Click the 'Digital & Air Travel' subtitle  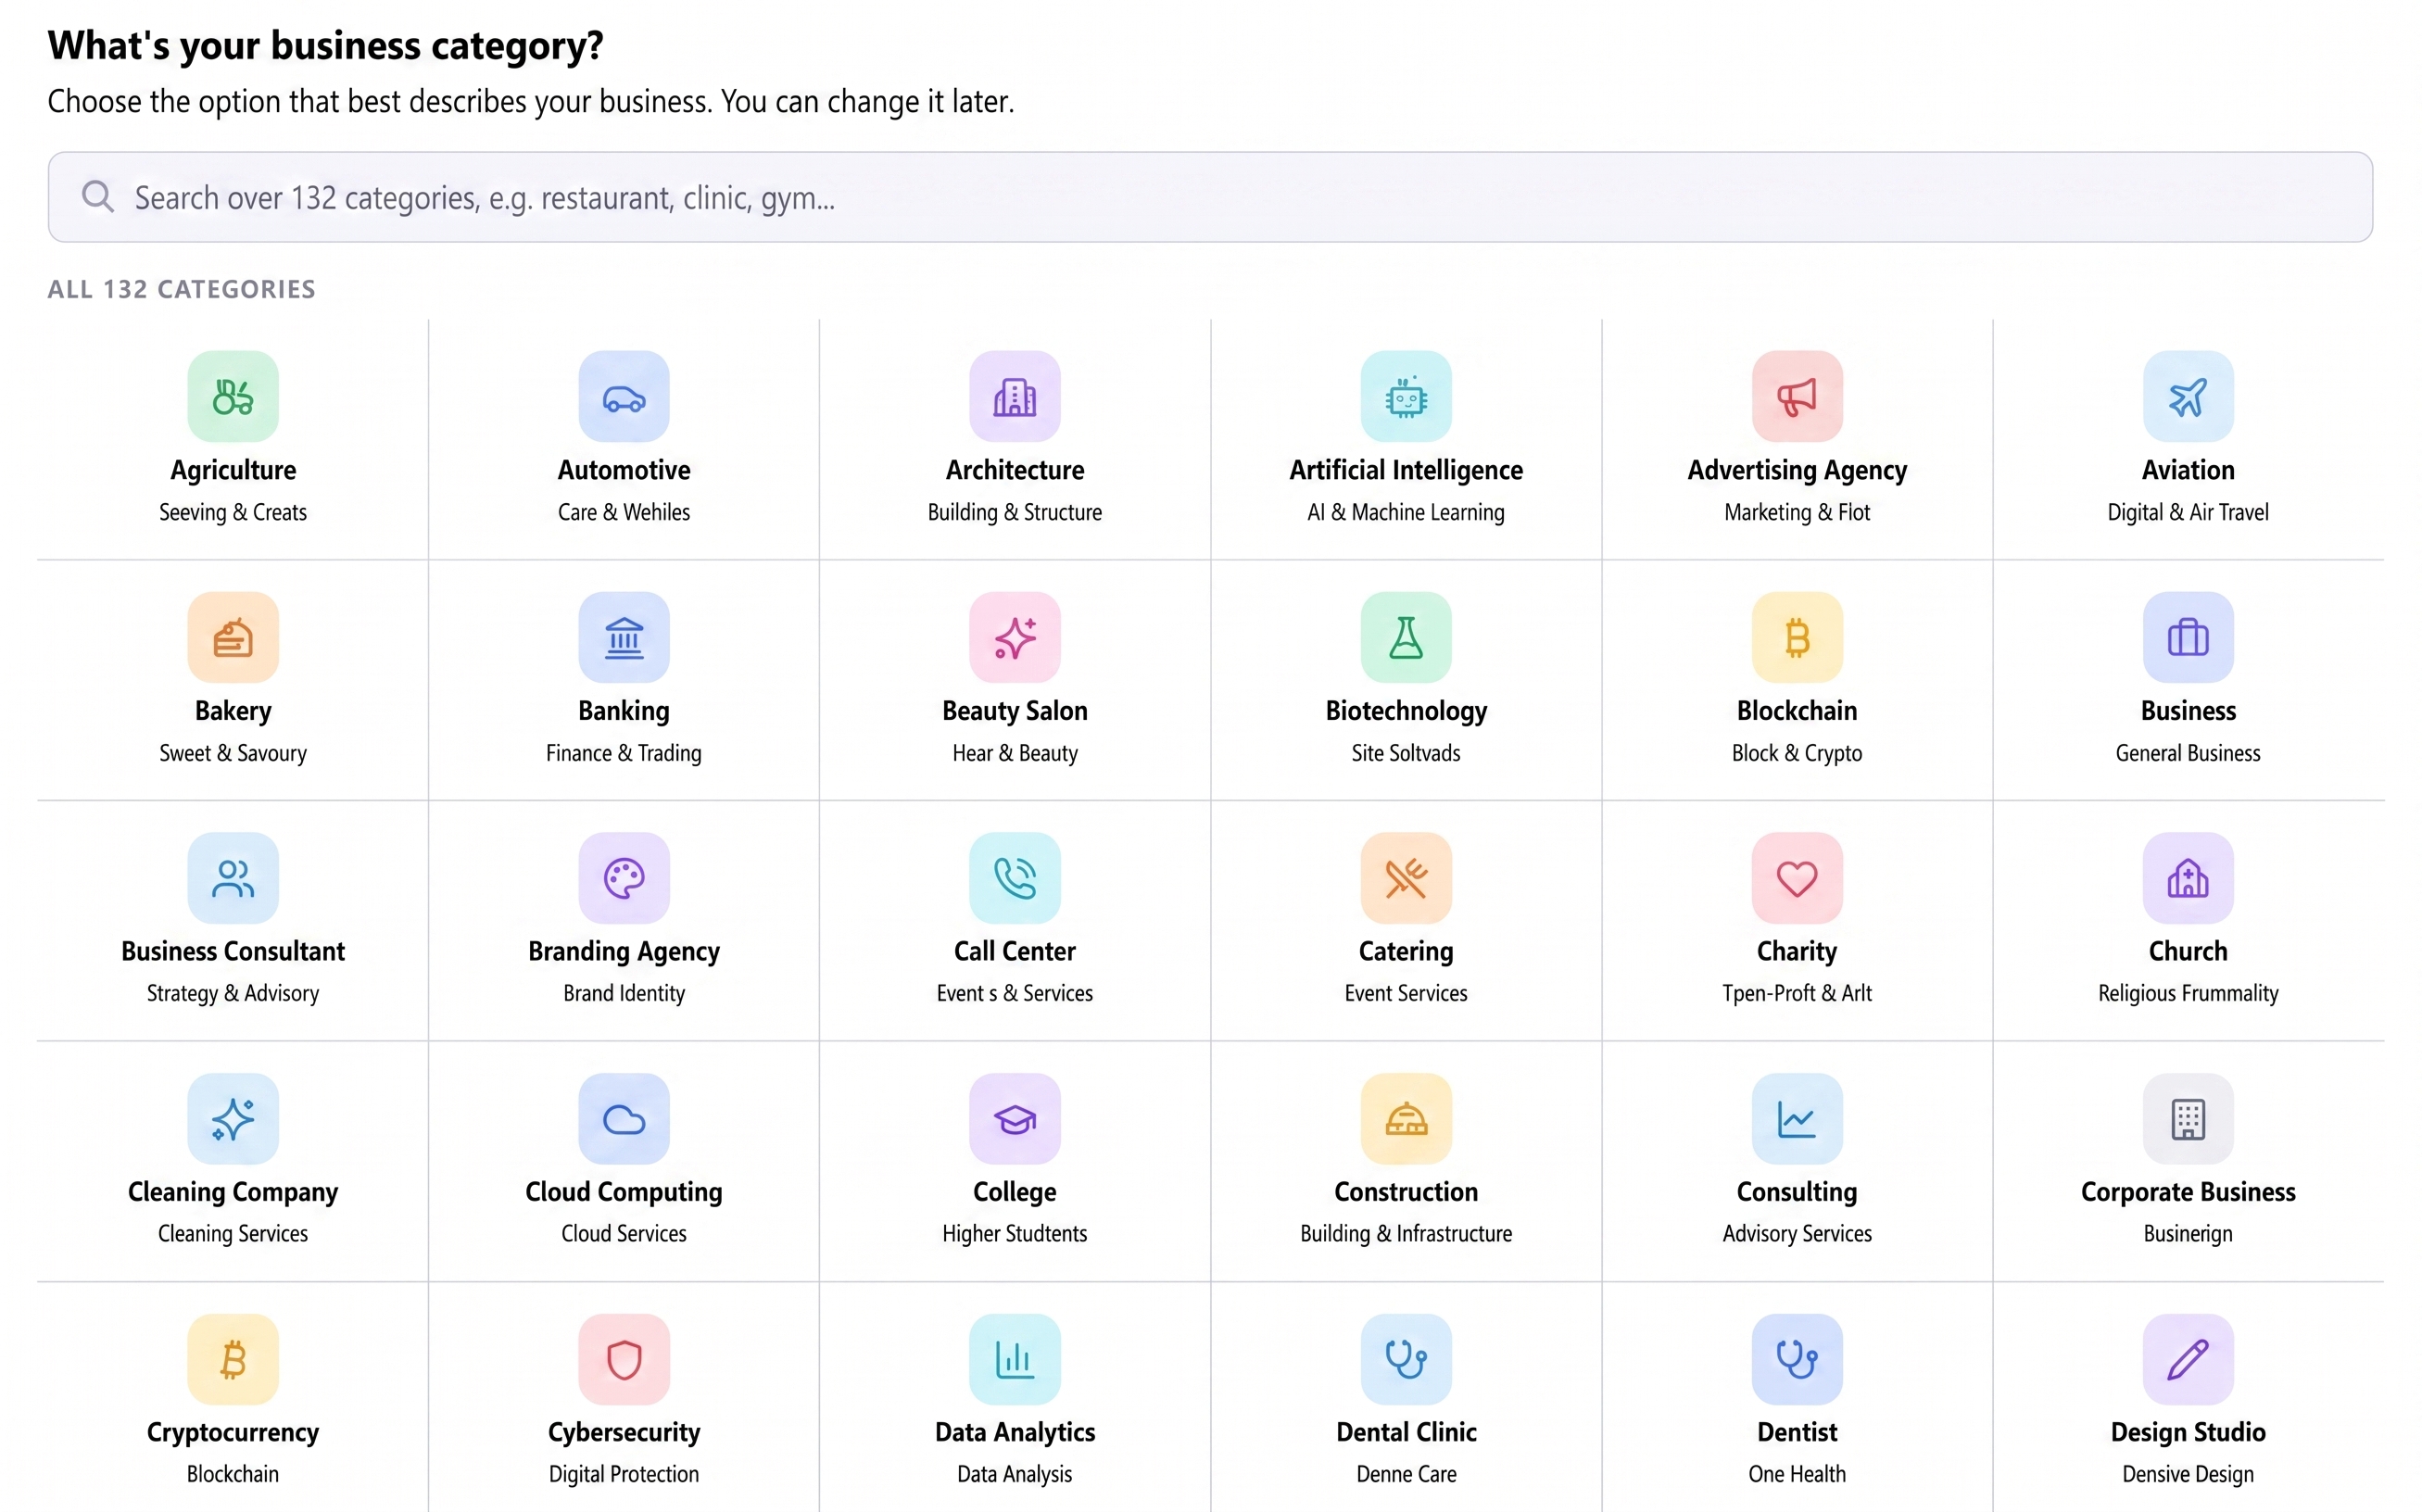(x=2188, y=512)
